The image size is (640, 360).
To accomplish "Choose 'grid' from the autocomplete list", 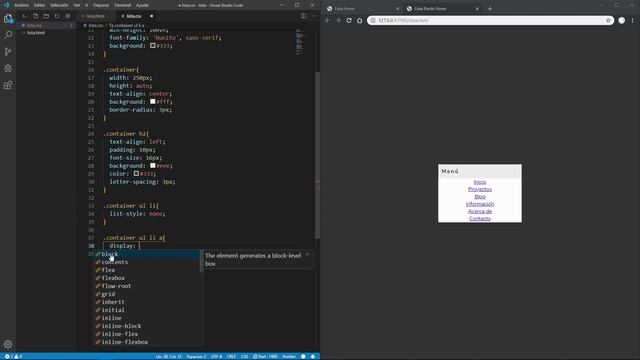I will pos(147,294).
